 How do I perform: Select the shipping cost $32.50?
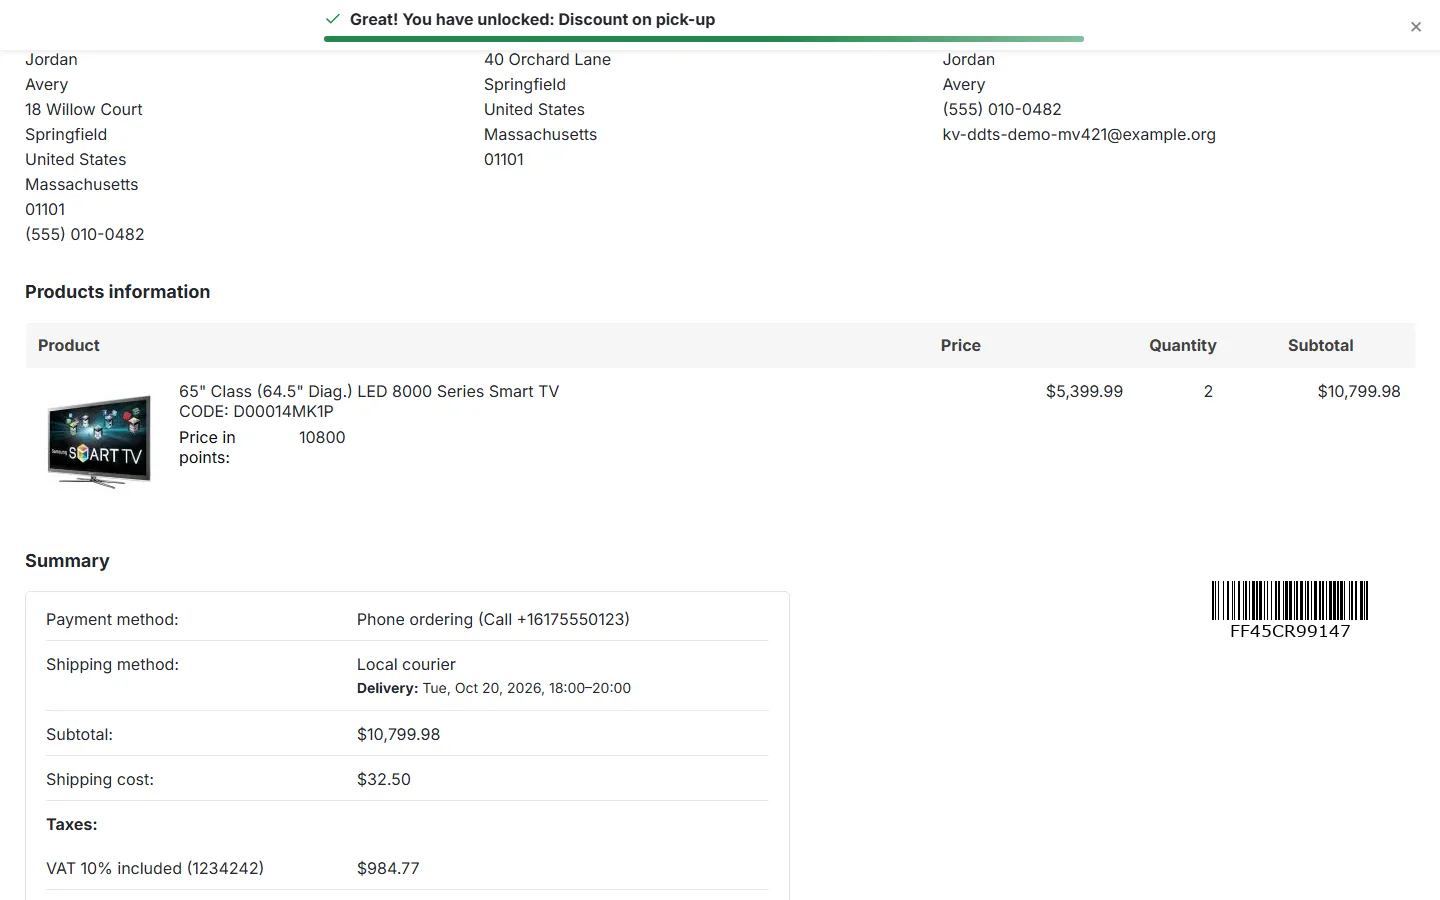coord(384,779)
